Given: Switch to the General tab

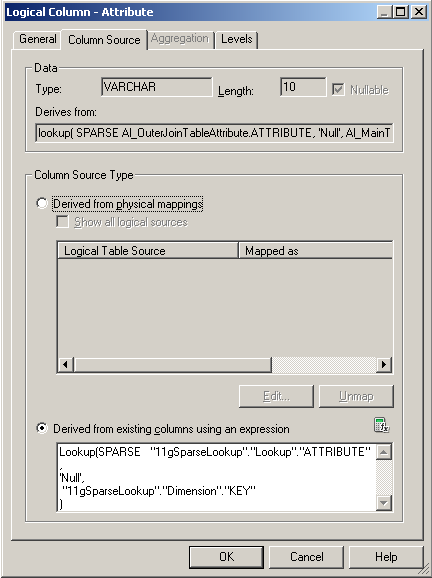Looking at the screenshot, I should 38,39.
